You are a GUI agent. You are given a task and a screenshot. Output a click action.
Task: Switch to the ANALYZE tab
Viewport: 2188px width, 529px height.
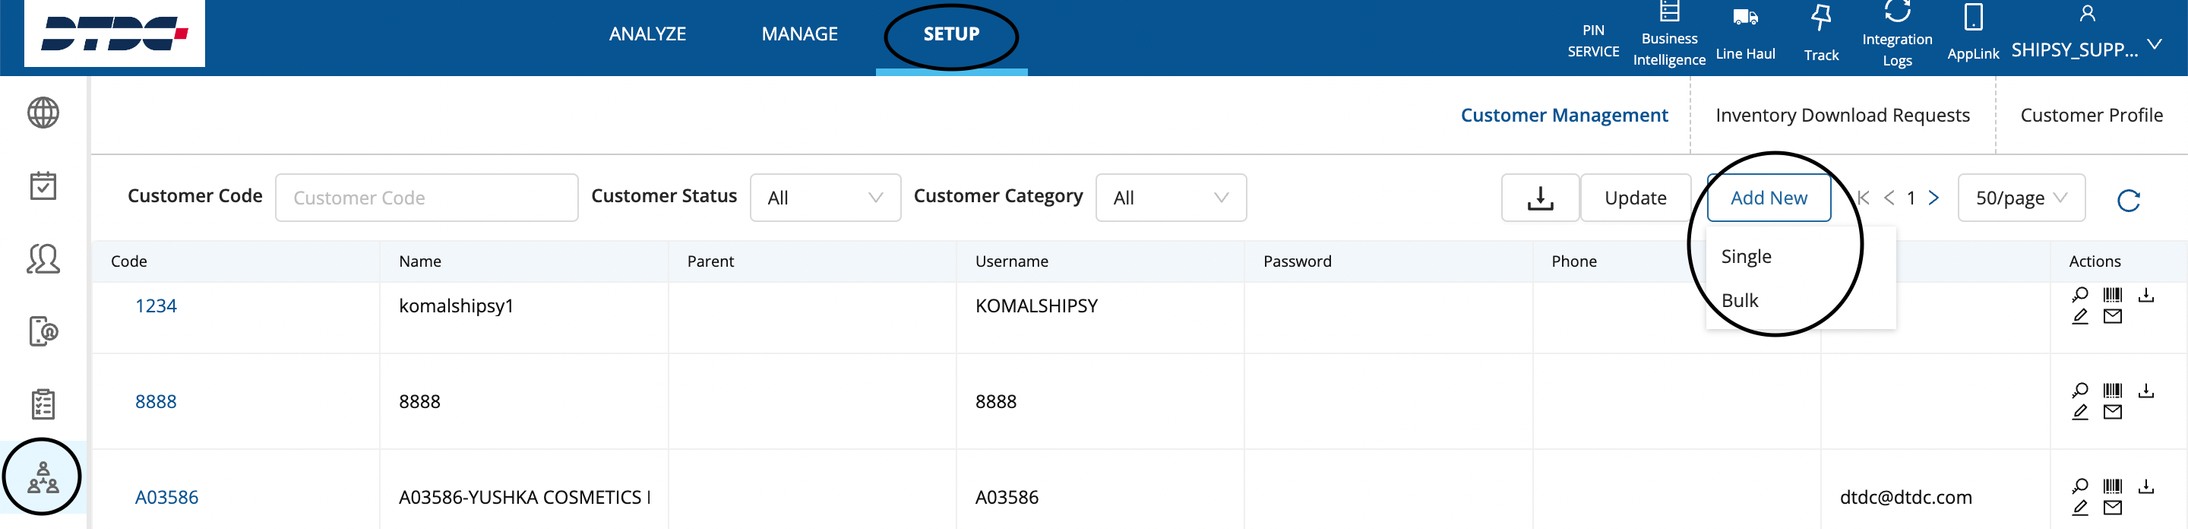tap(647, 34)
